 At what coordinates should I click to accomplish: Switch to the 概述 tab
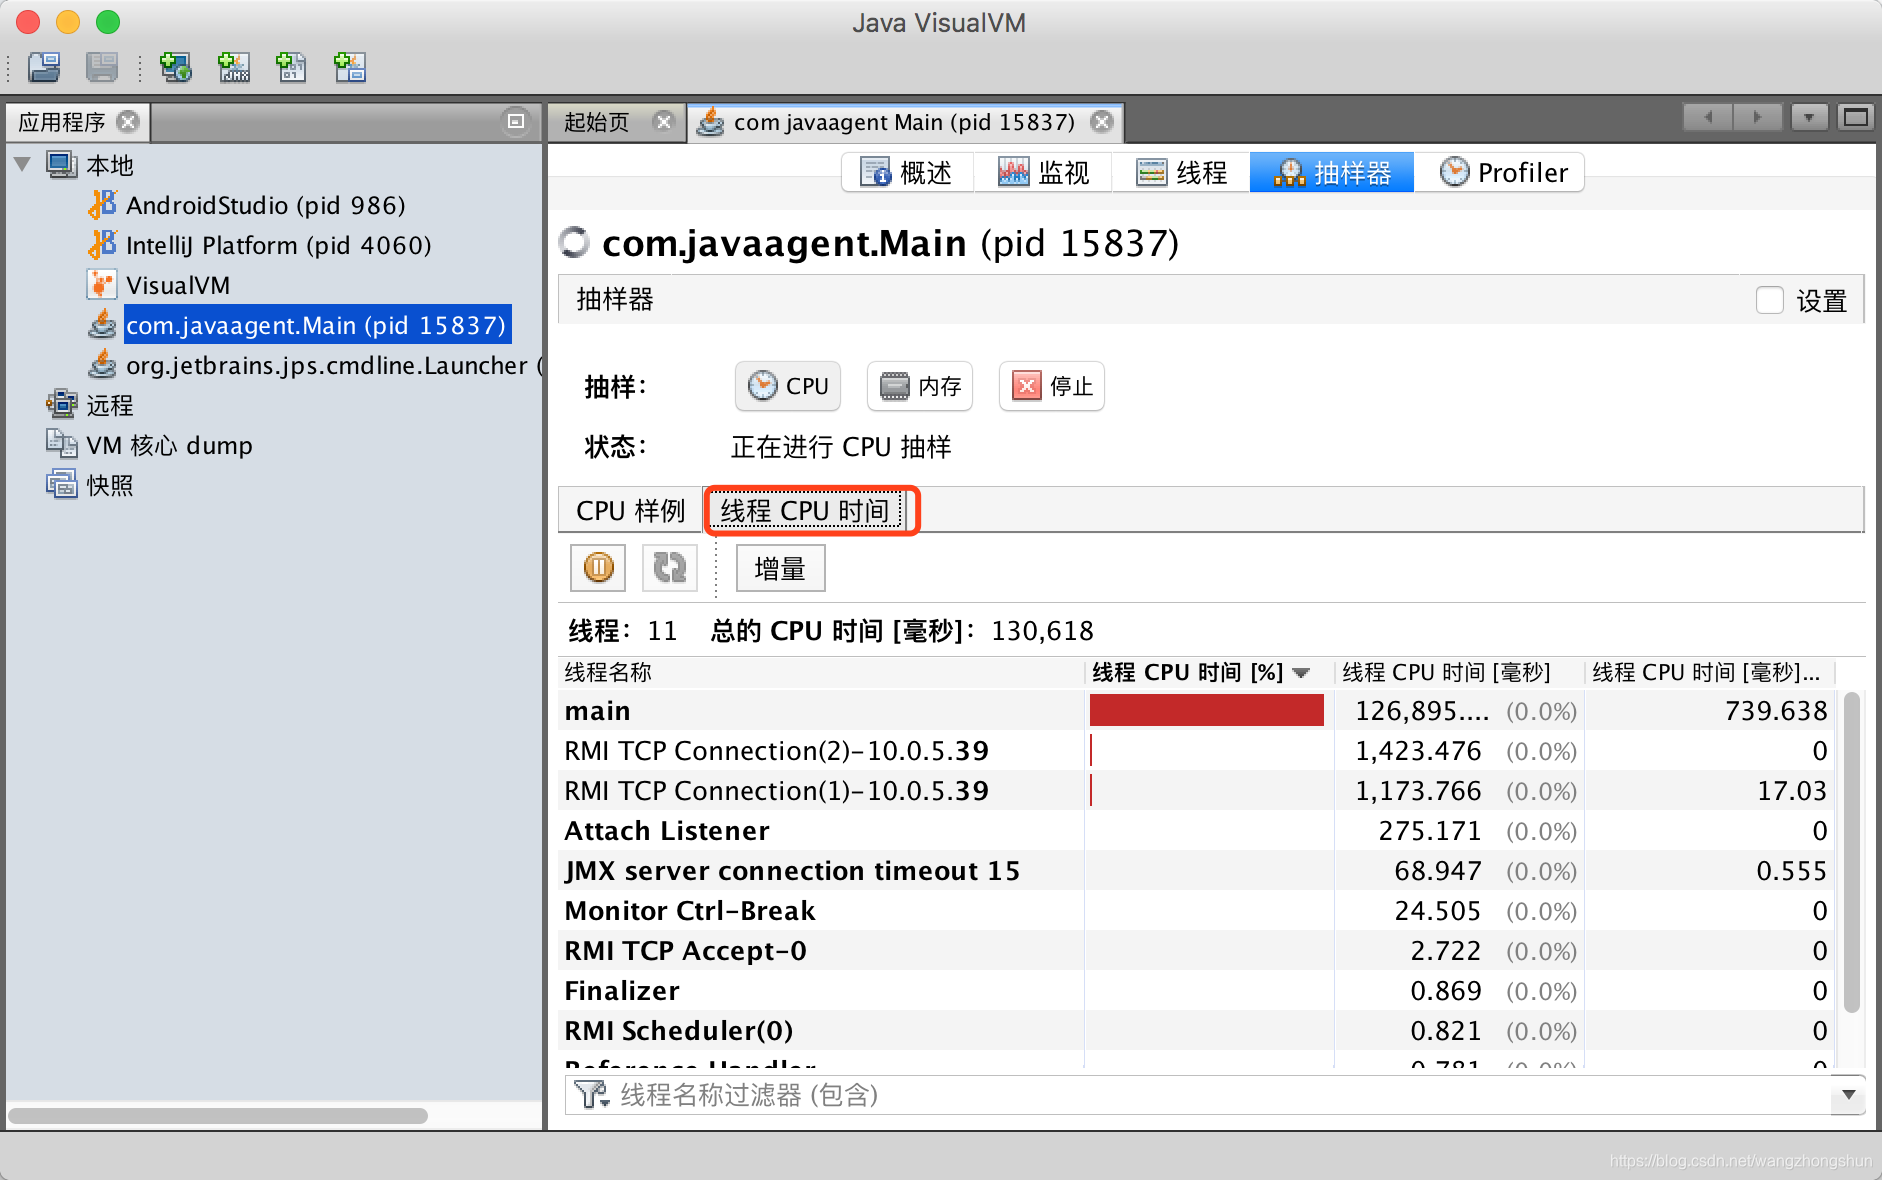pyautogui.click(x=906, y=172)
